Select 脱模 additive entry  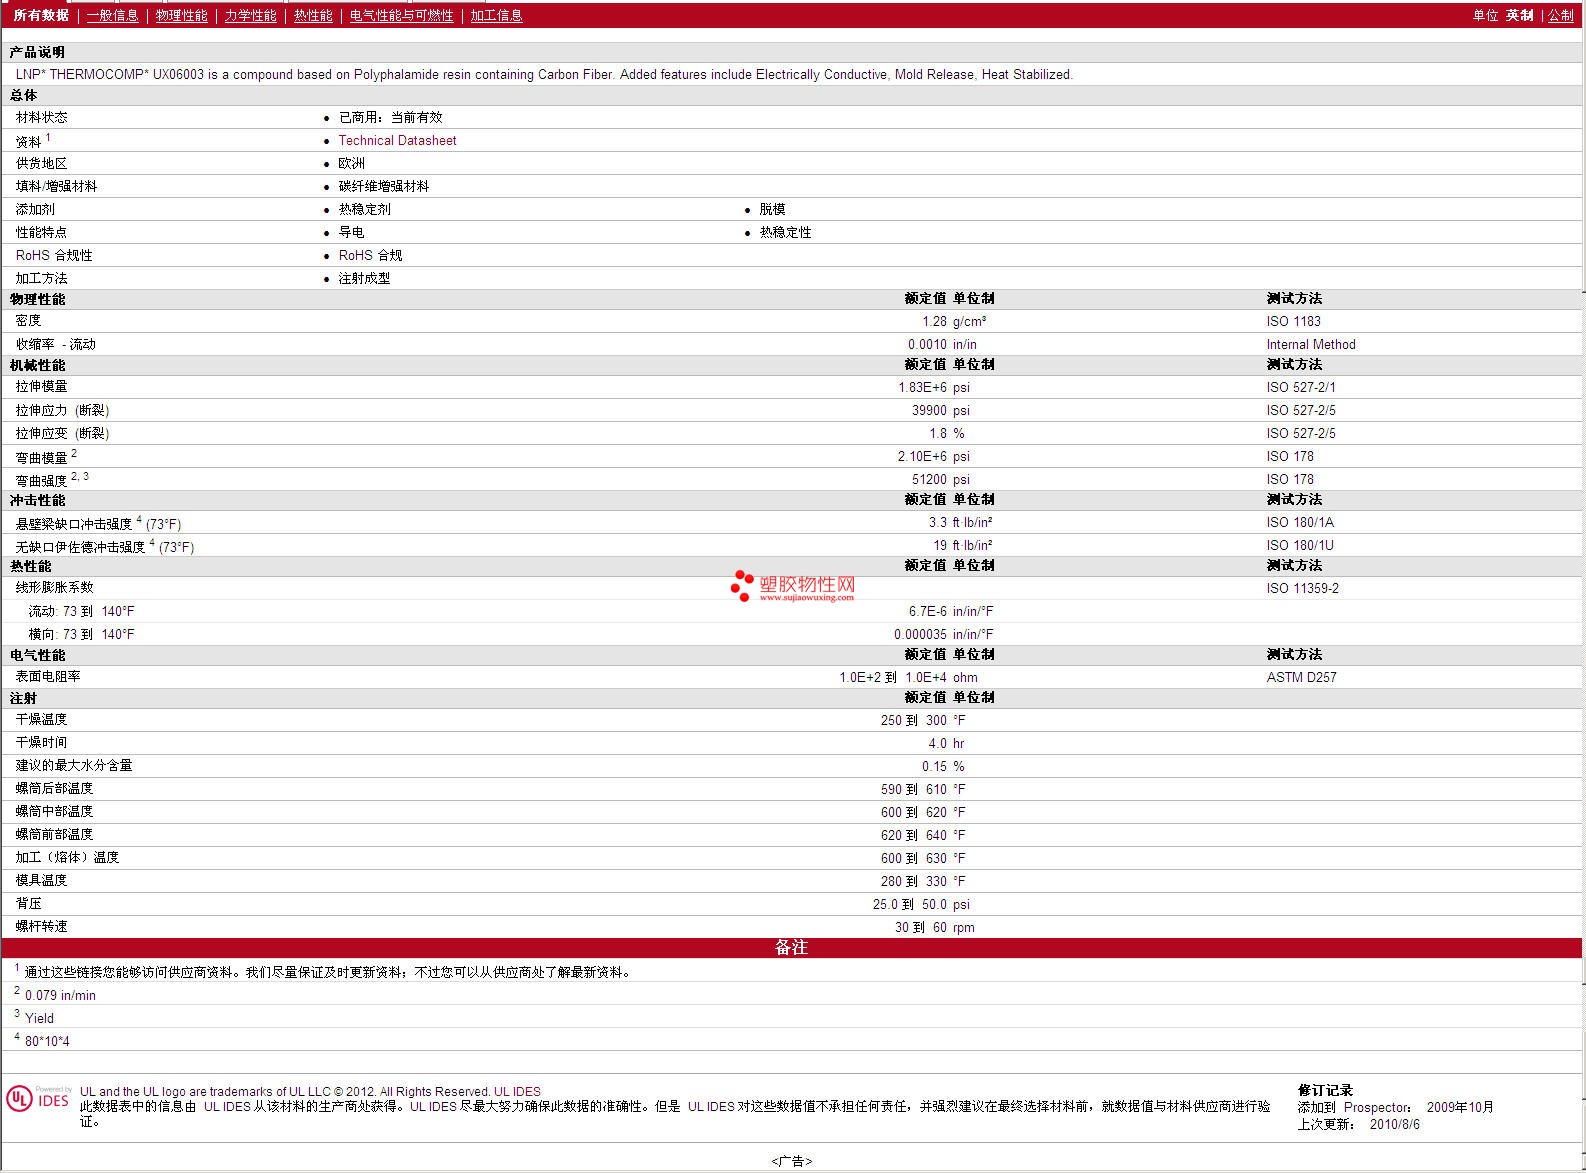pos(772,210)
